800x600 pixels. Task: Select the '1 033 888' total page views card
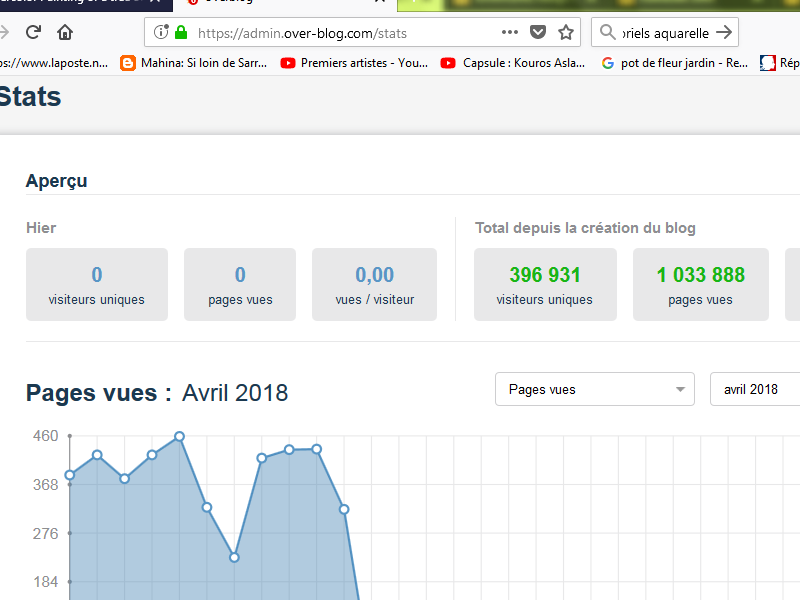[701, 284]
